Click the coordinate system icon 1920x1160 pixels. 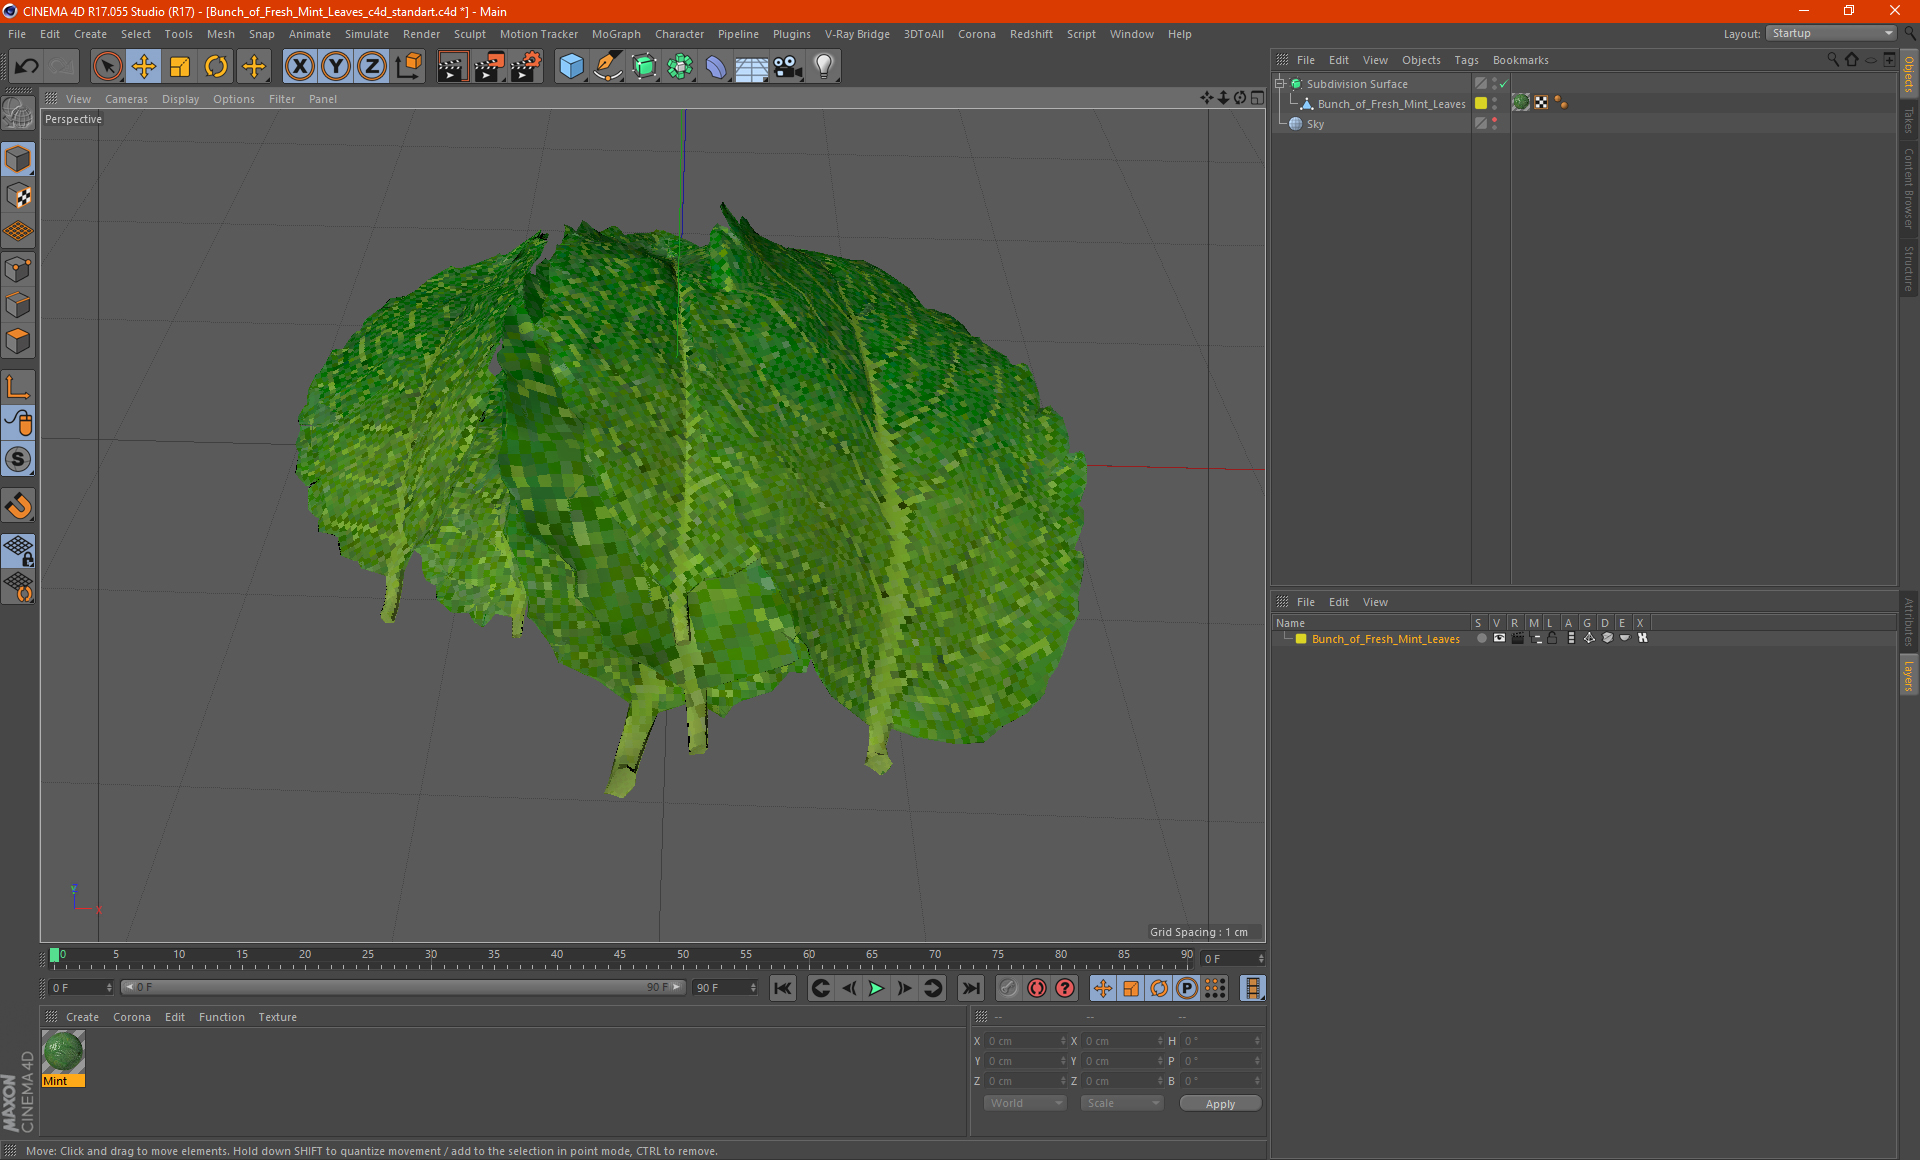(x=408, y=67)
